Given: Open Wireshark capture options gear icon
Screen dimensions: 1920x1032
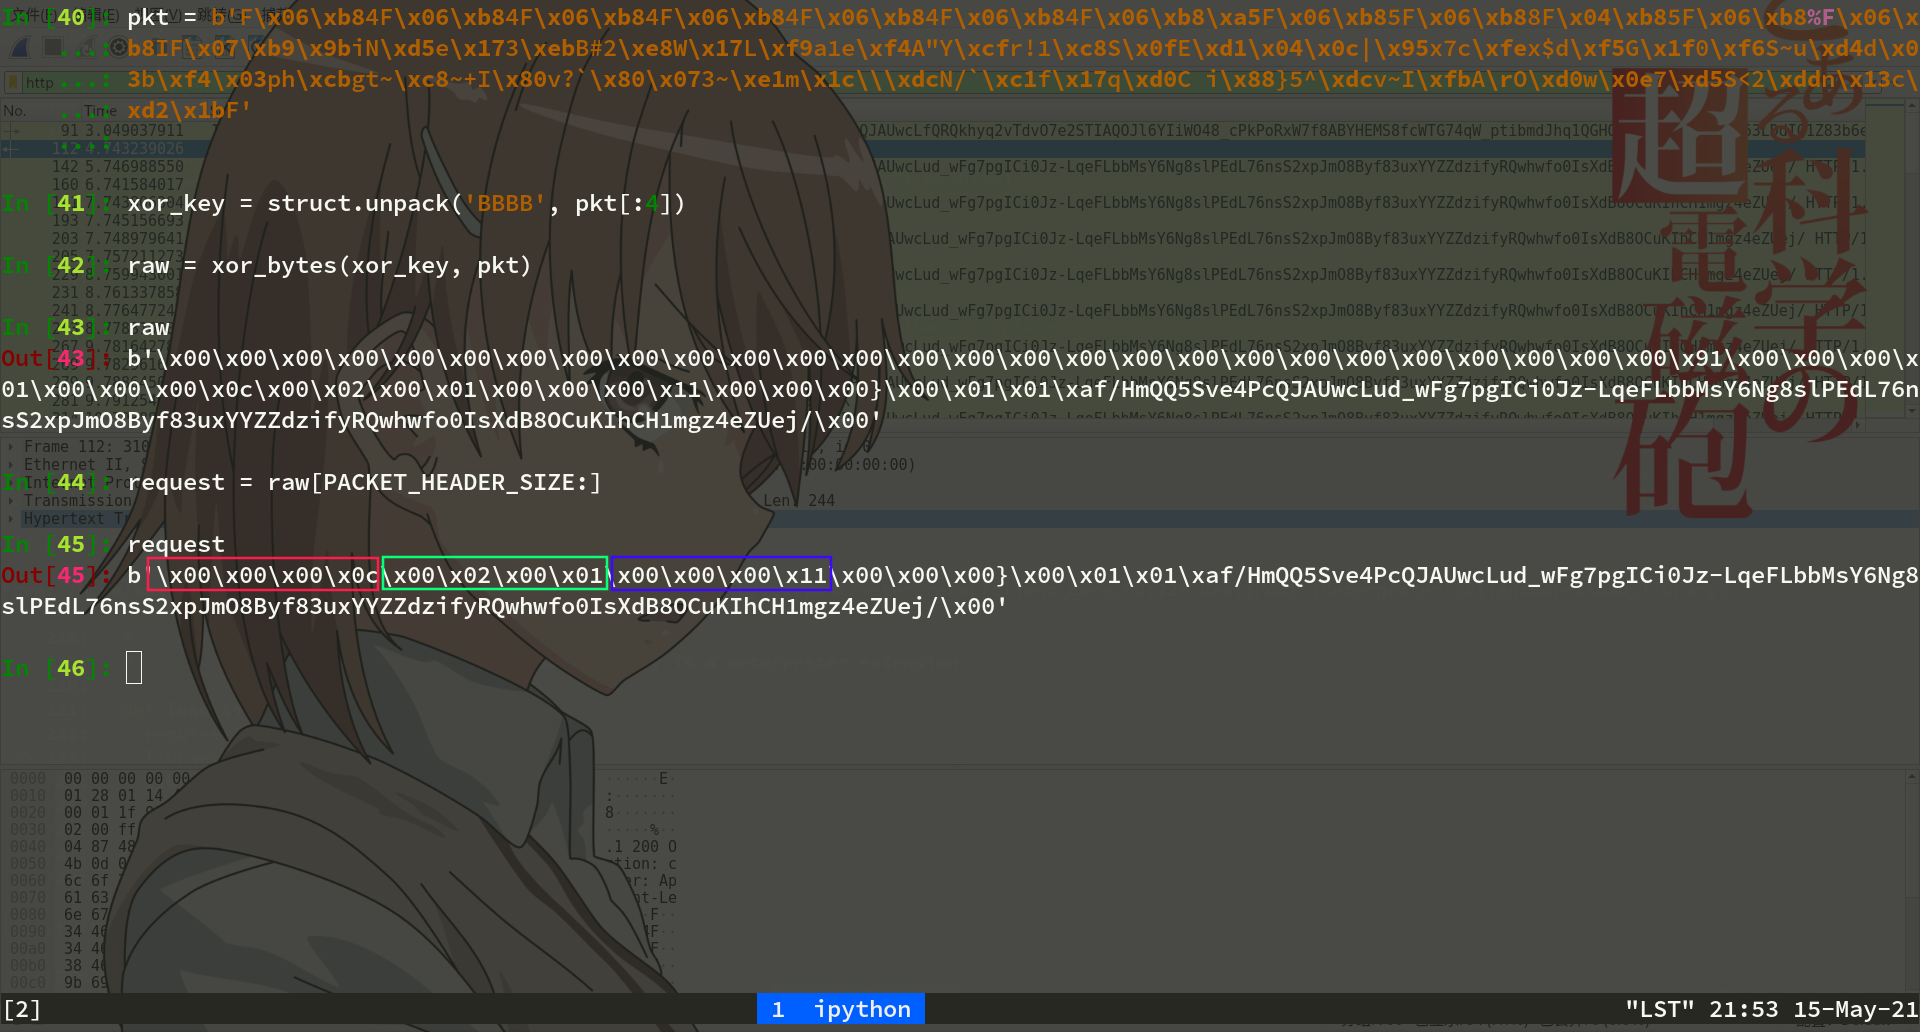Looking at the screenshot, I should pyautogui.click(x=117, y=47).
